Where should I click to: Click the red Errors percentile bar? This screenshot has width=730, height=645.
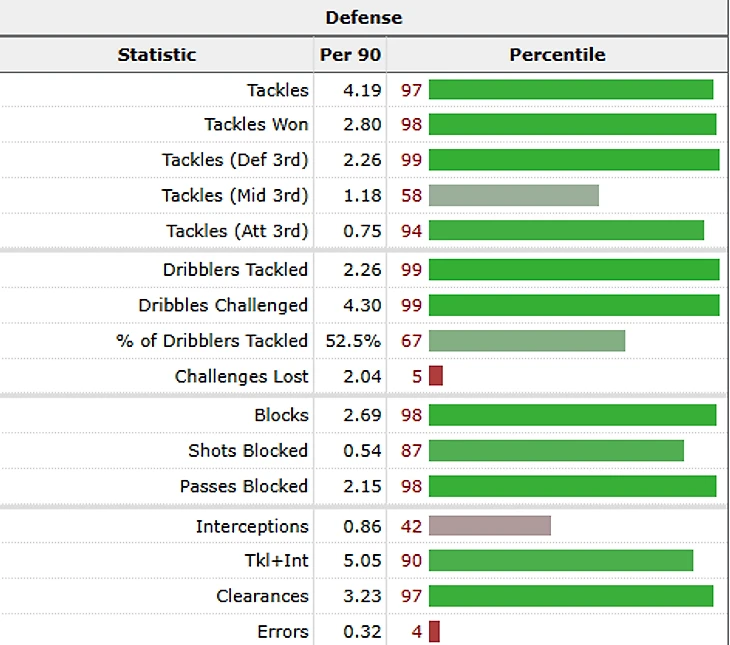tap(435, 631)
